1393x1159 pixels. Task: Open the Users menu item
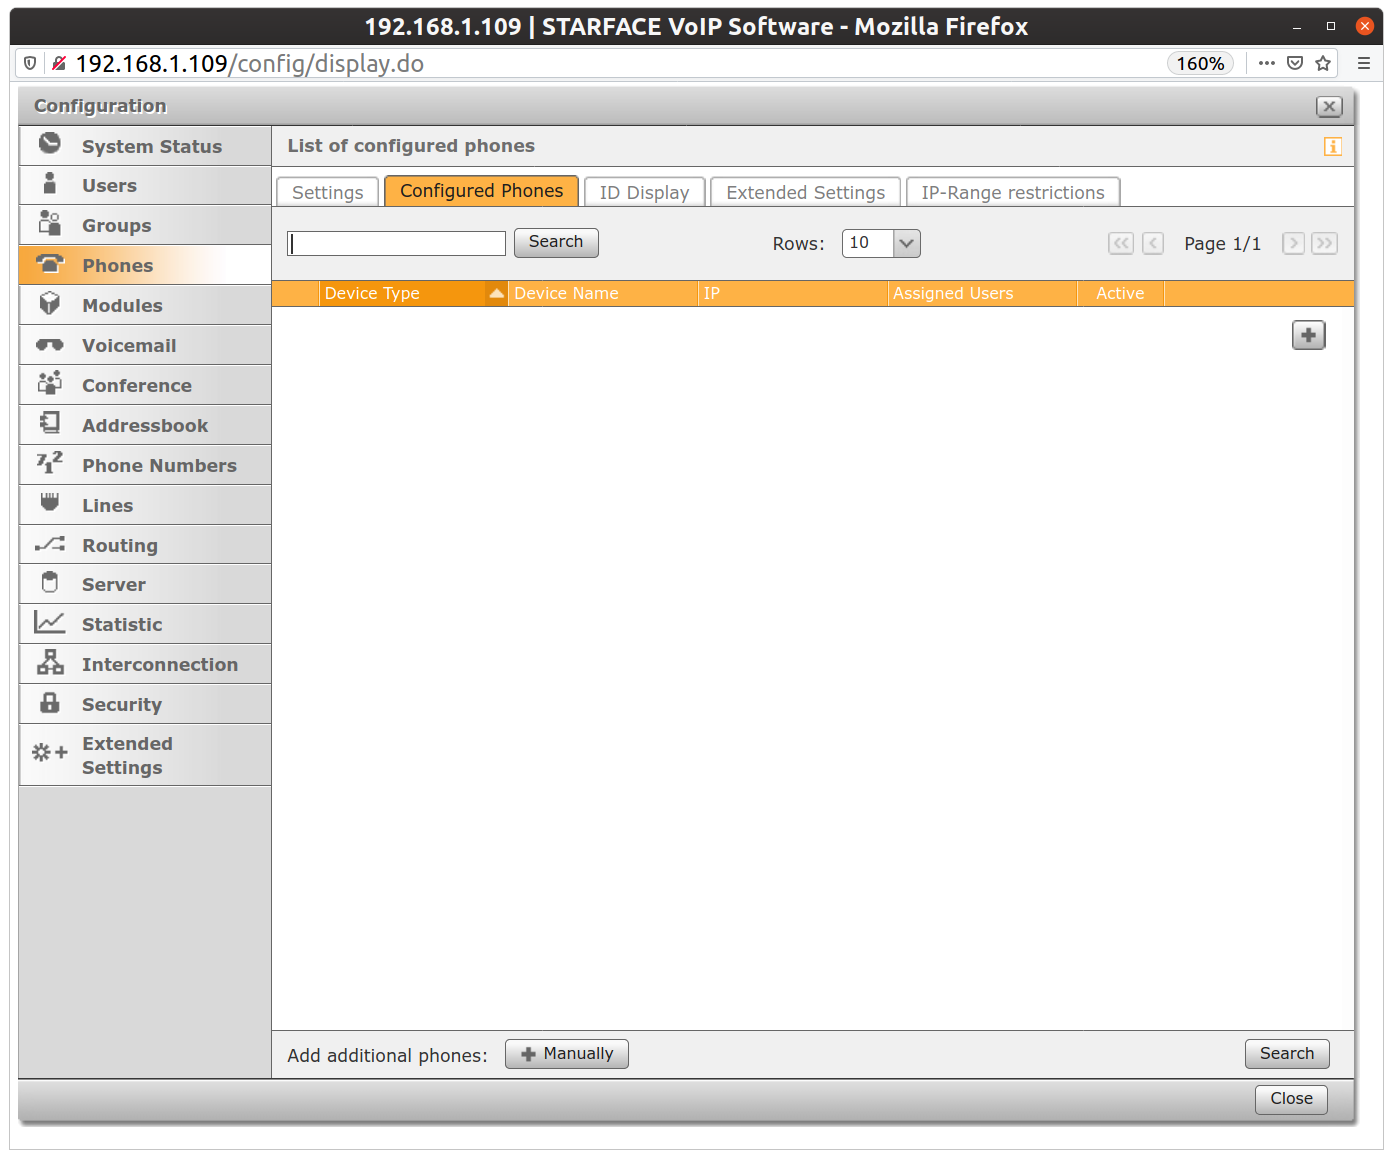click(x=145, y=186)
